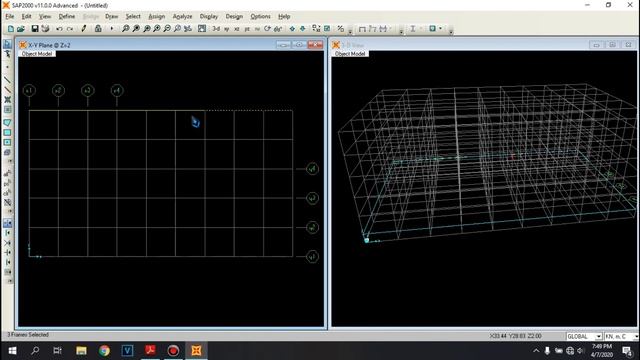This screenshot has width=640, height=360.
Task: Click the Set Display Options checkbox icon
Action: (x=327, y=29)
